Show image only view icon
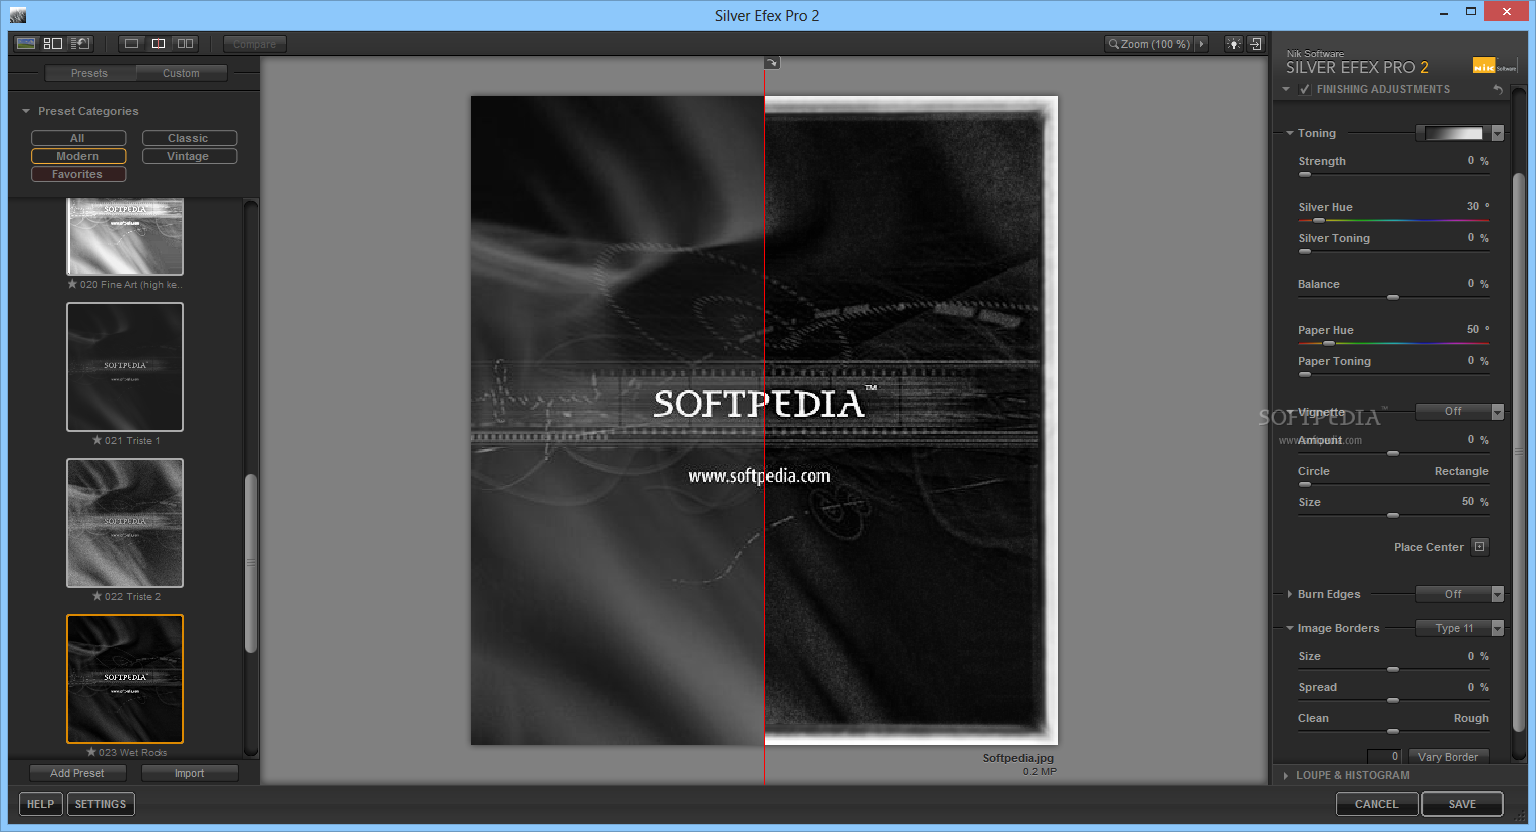Screen dimensions: 1536x832 click(26, 44)
